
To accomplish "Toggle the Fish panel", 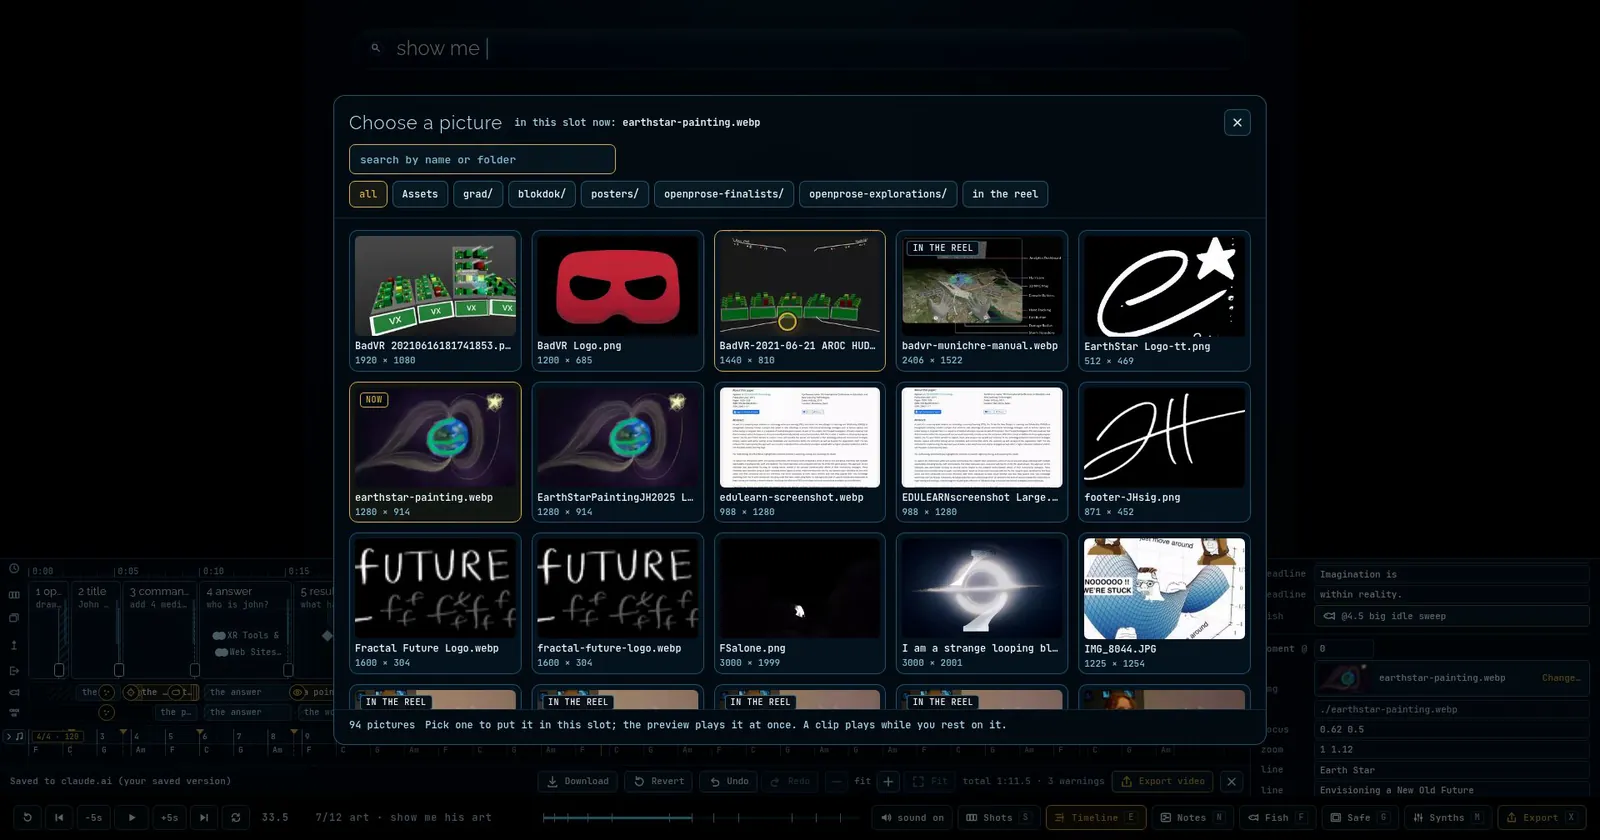I will coord(1277,817).
